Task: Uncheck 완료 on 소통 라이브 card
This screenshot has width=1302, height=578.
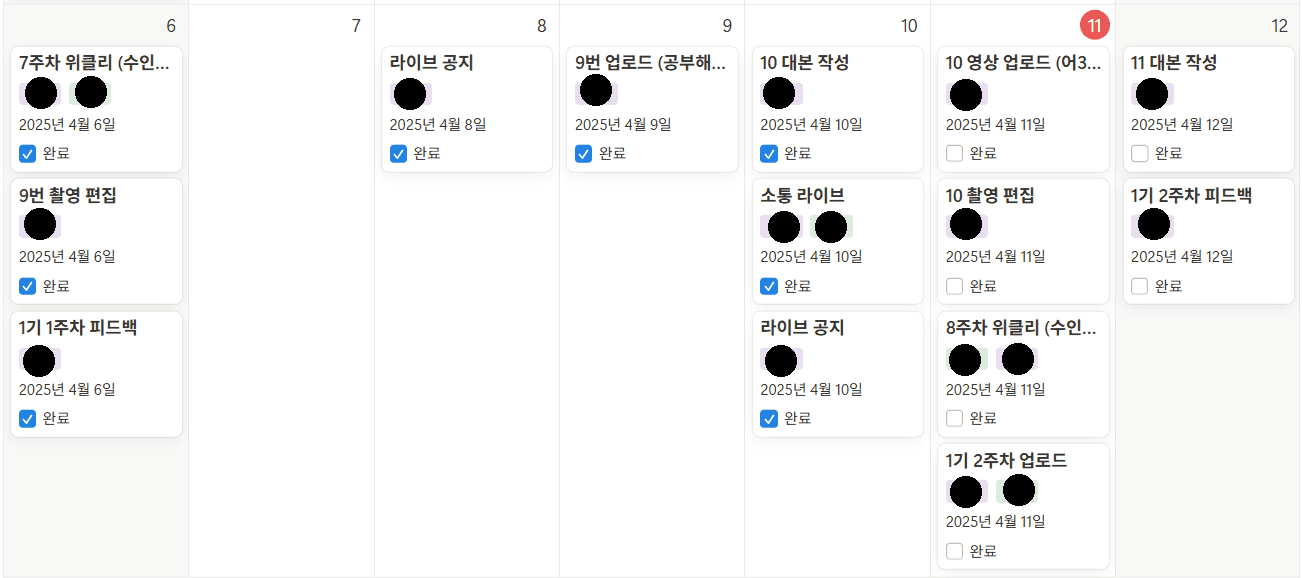Action: (769, 286)
